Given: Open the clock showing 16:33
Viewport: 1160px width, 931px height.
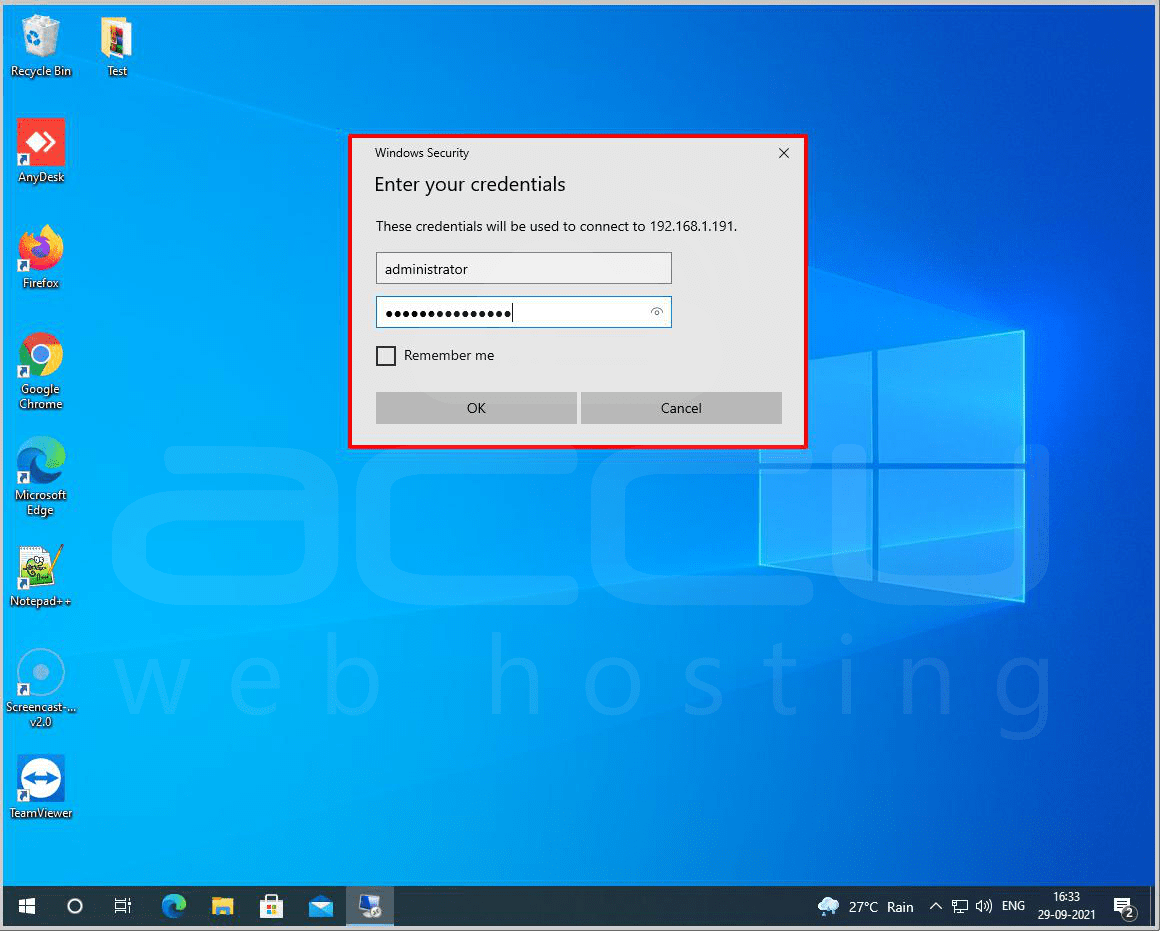Looking at the screenshot, I should (1066, 906).
